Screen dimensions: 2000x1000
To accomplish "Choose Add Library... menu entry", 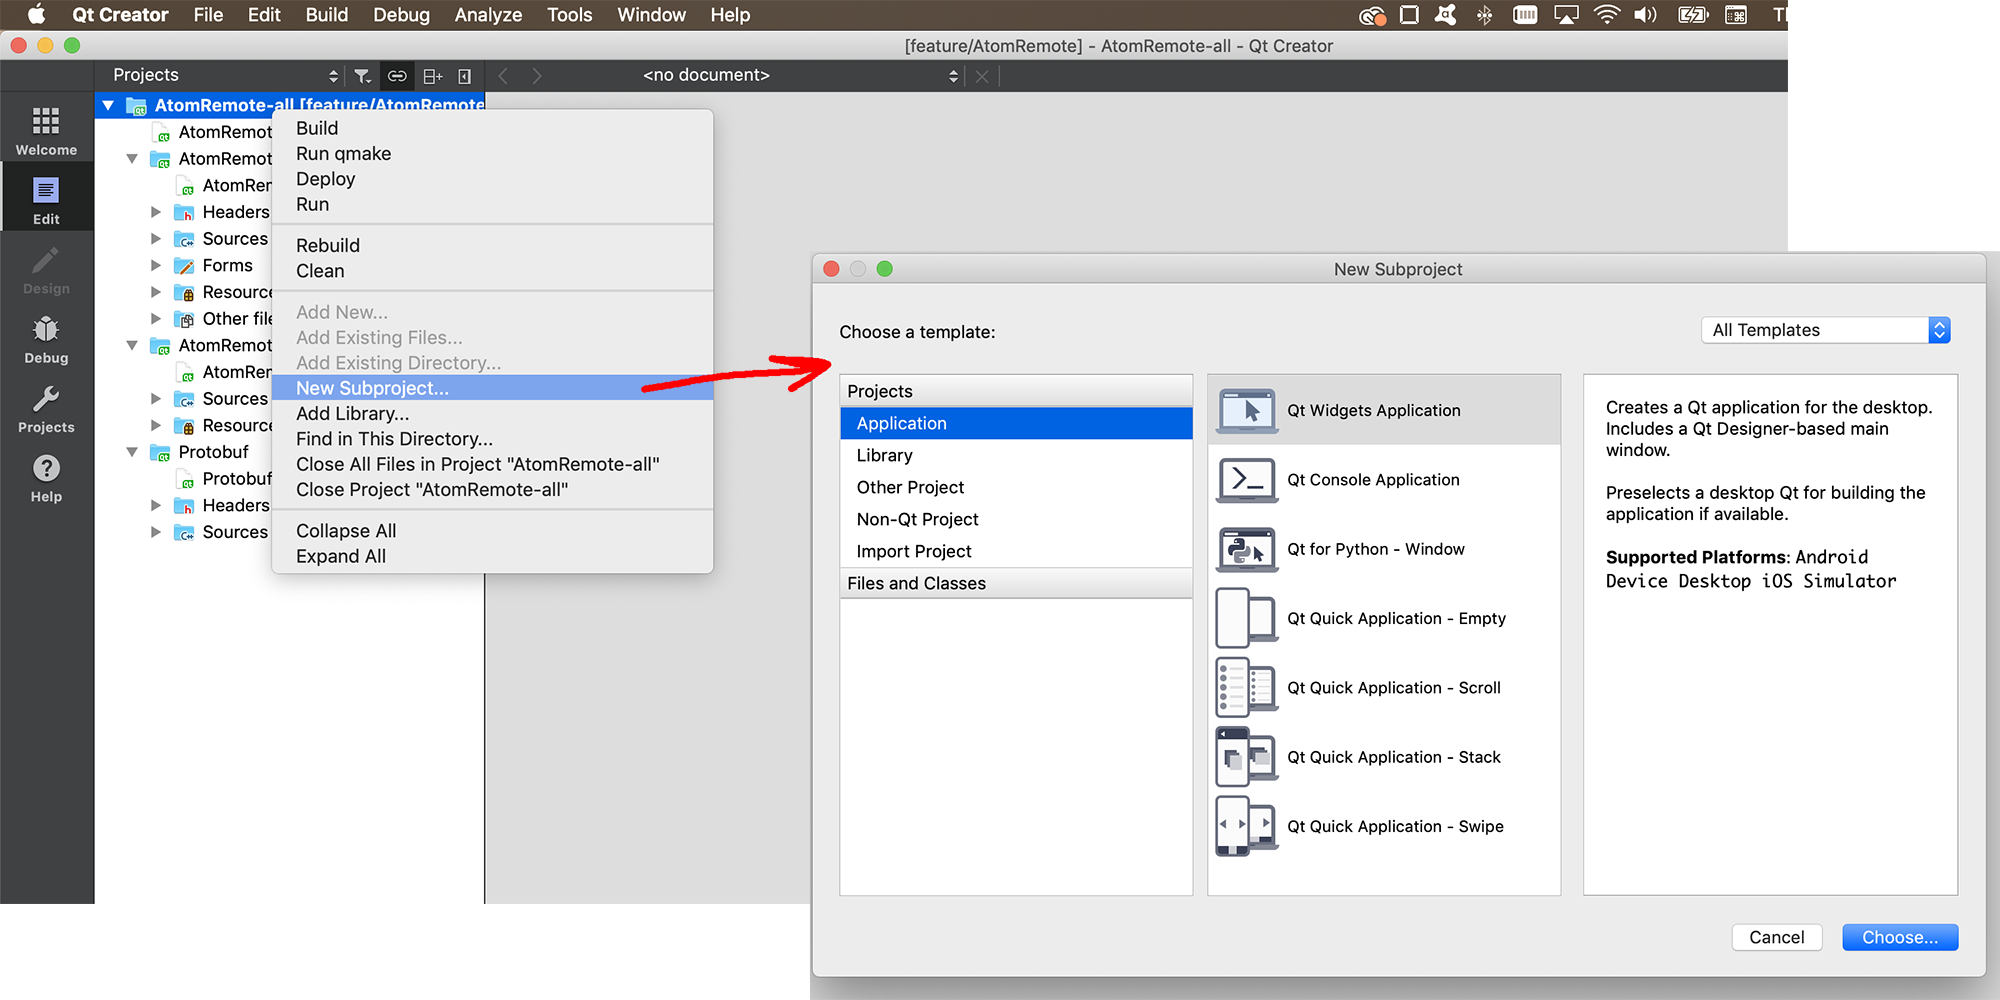I will pyautogui.click(x=492, y=414).
